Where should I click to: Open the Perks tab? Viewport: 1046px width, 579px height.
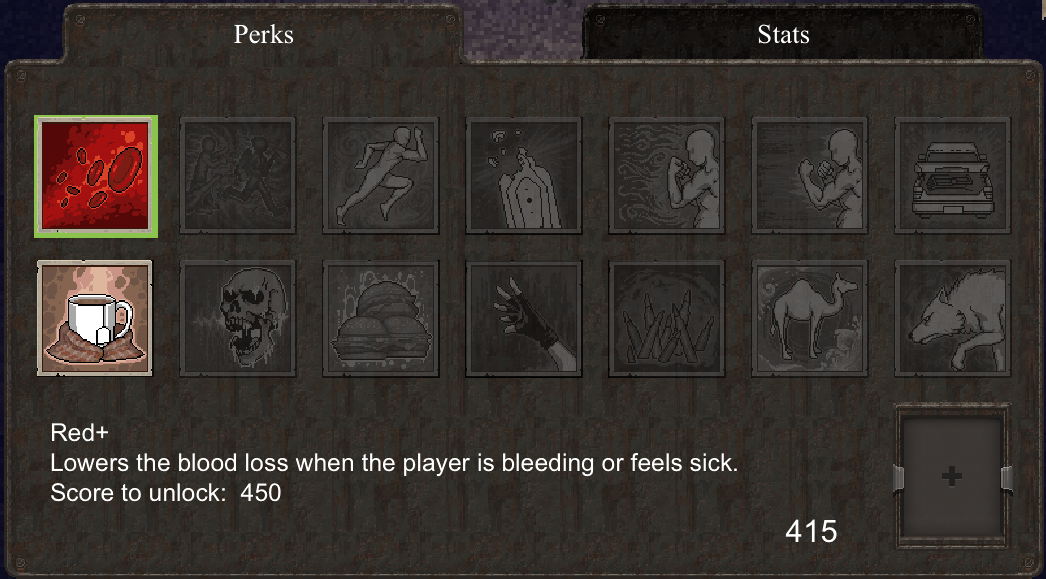pos(264,34)
